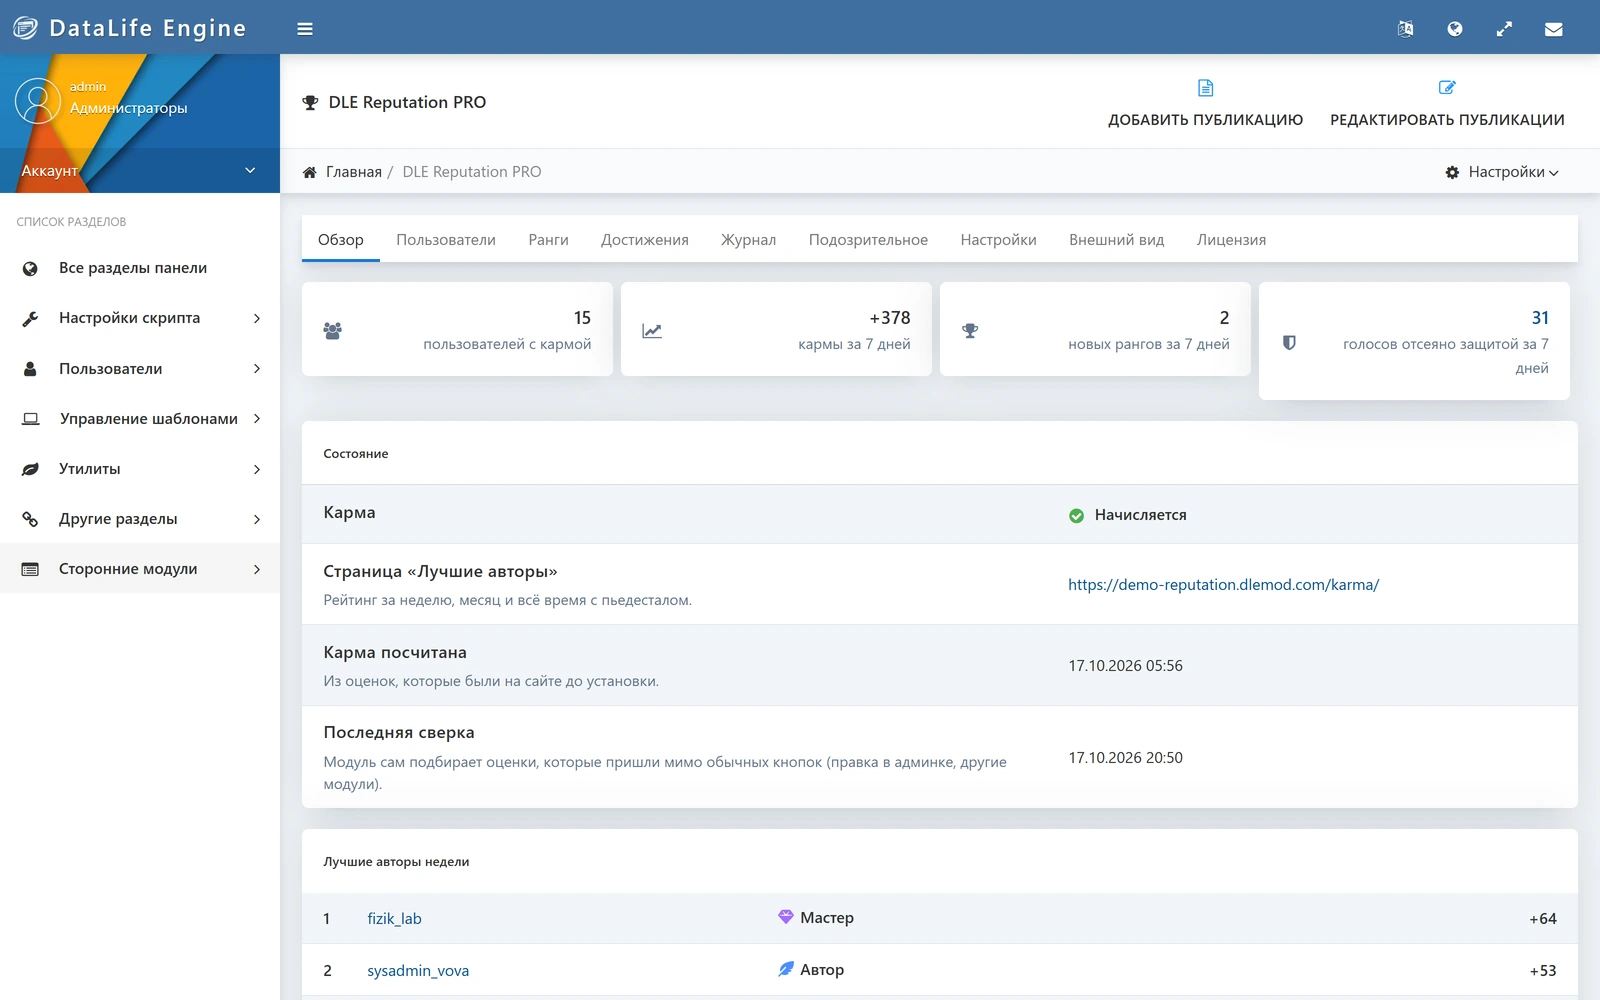Open the Лицензия tab

1231,240
